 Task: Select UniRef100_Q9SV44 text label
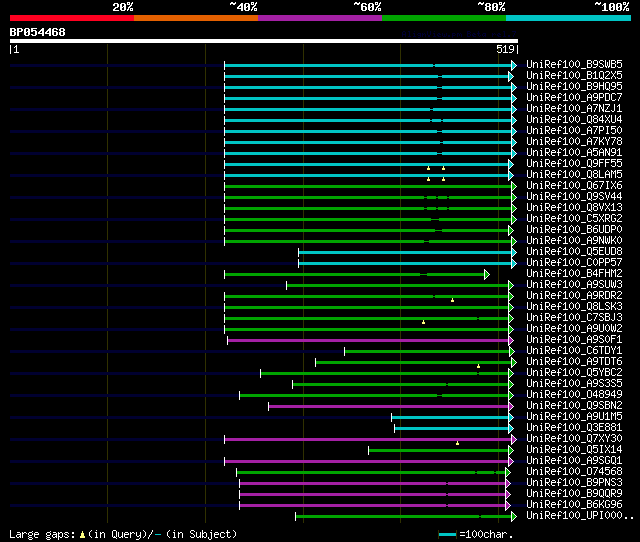coord(574,197)
